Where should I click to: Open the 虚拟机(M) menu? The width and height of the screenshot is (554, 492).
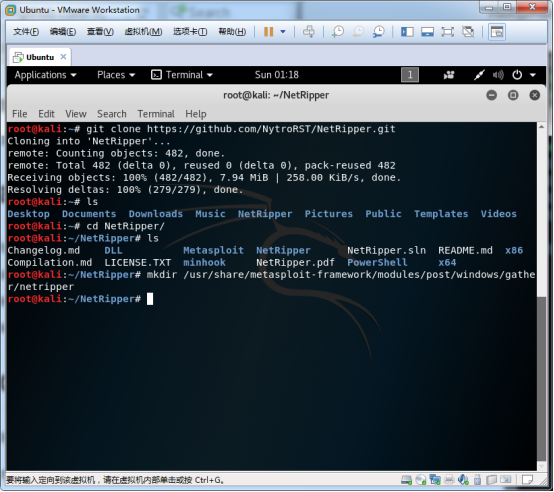point(143,32)
